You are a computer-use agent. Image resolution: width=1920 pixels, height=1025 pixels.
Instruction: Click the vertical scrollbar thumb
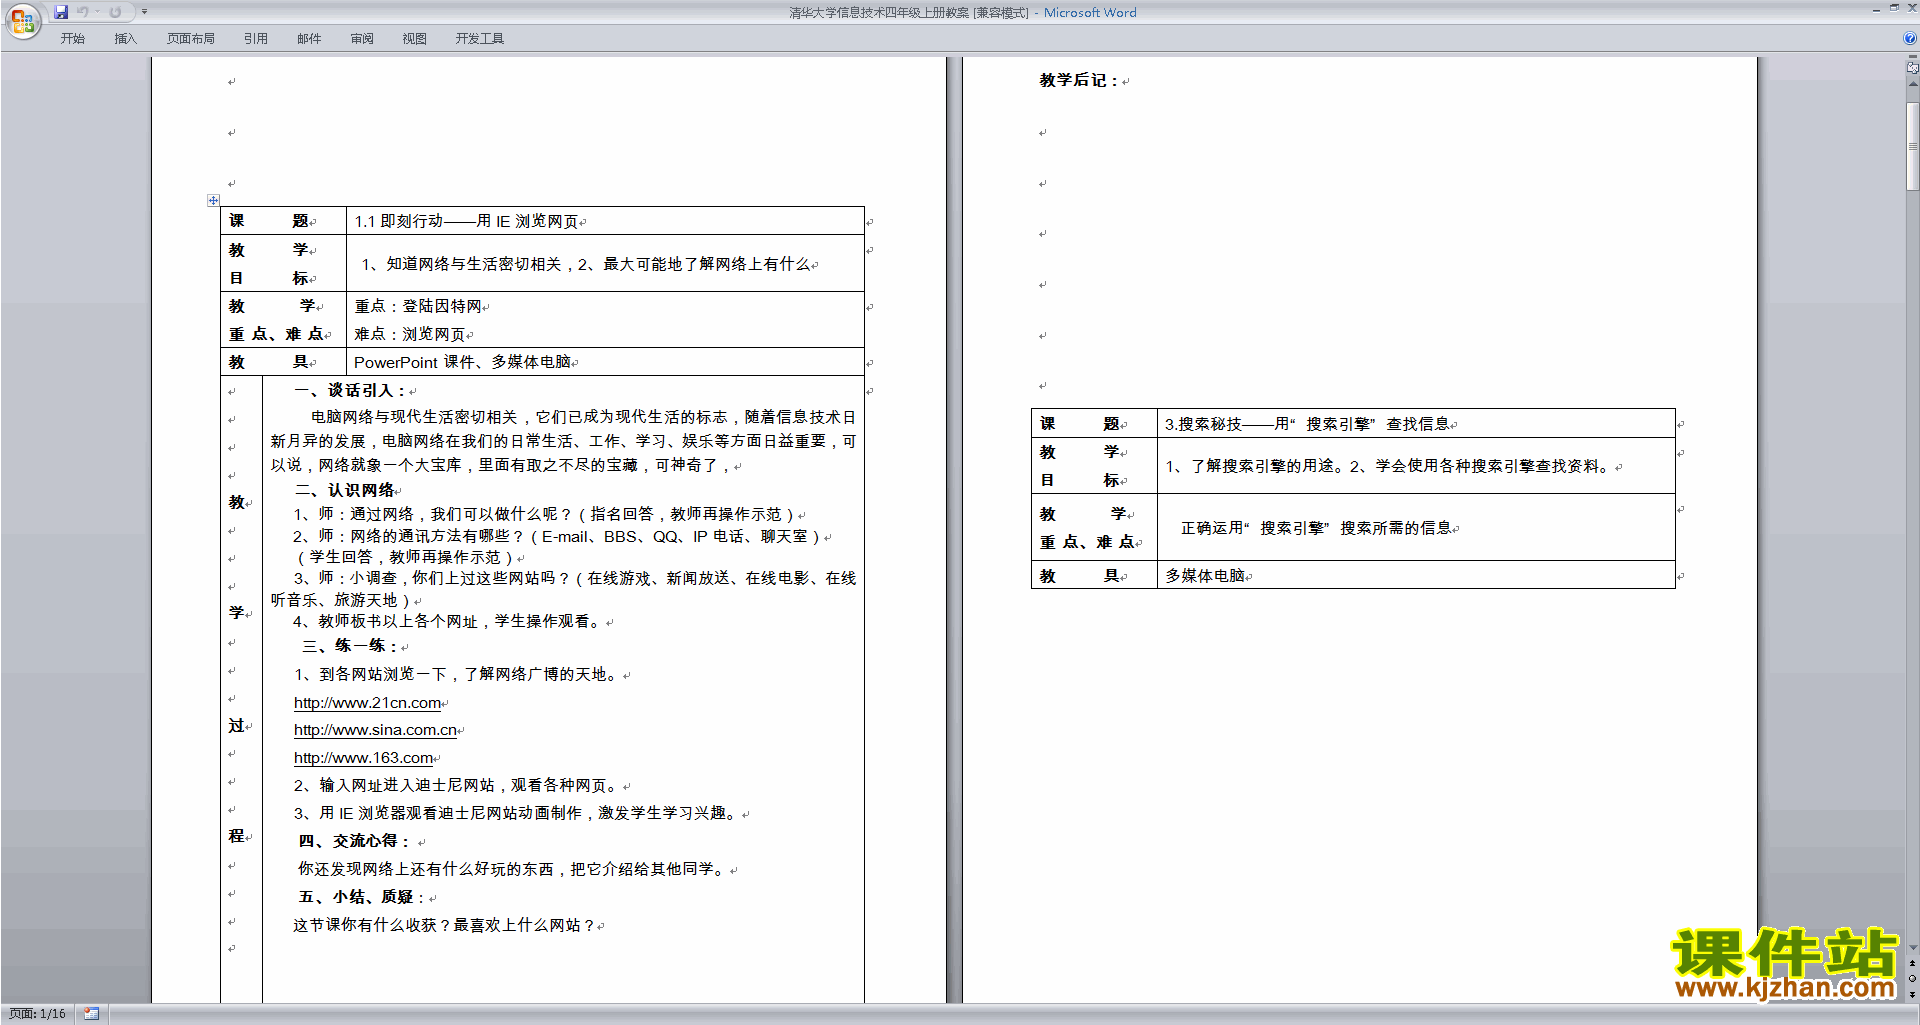click(1912, 145)
